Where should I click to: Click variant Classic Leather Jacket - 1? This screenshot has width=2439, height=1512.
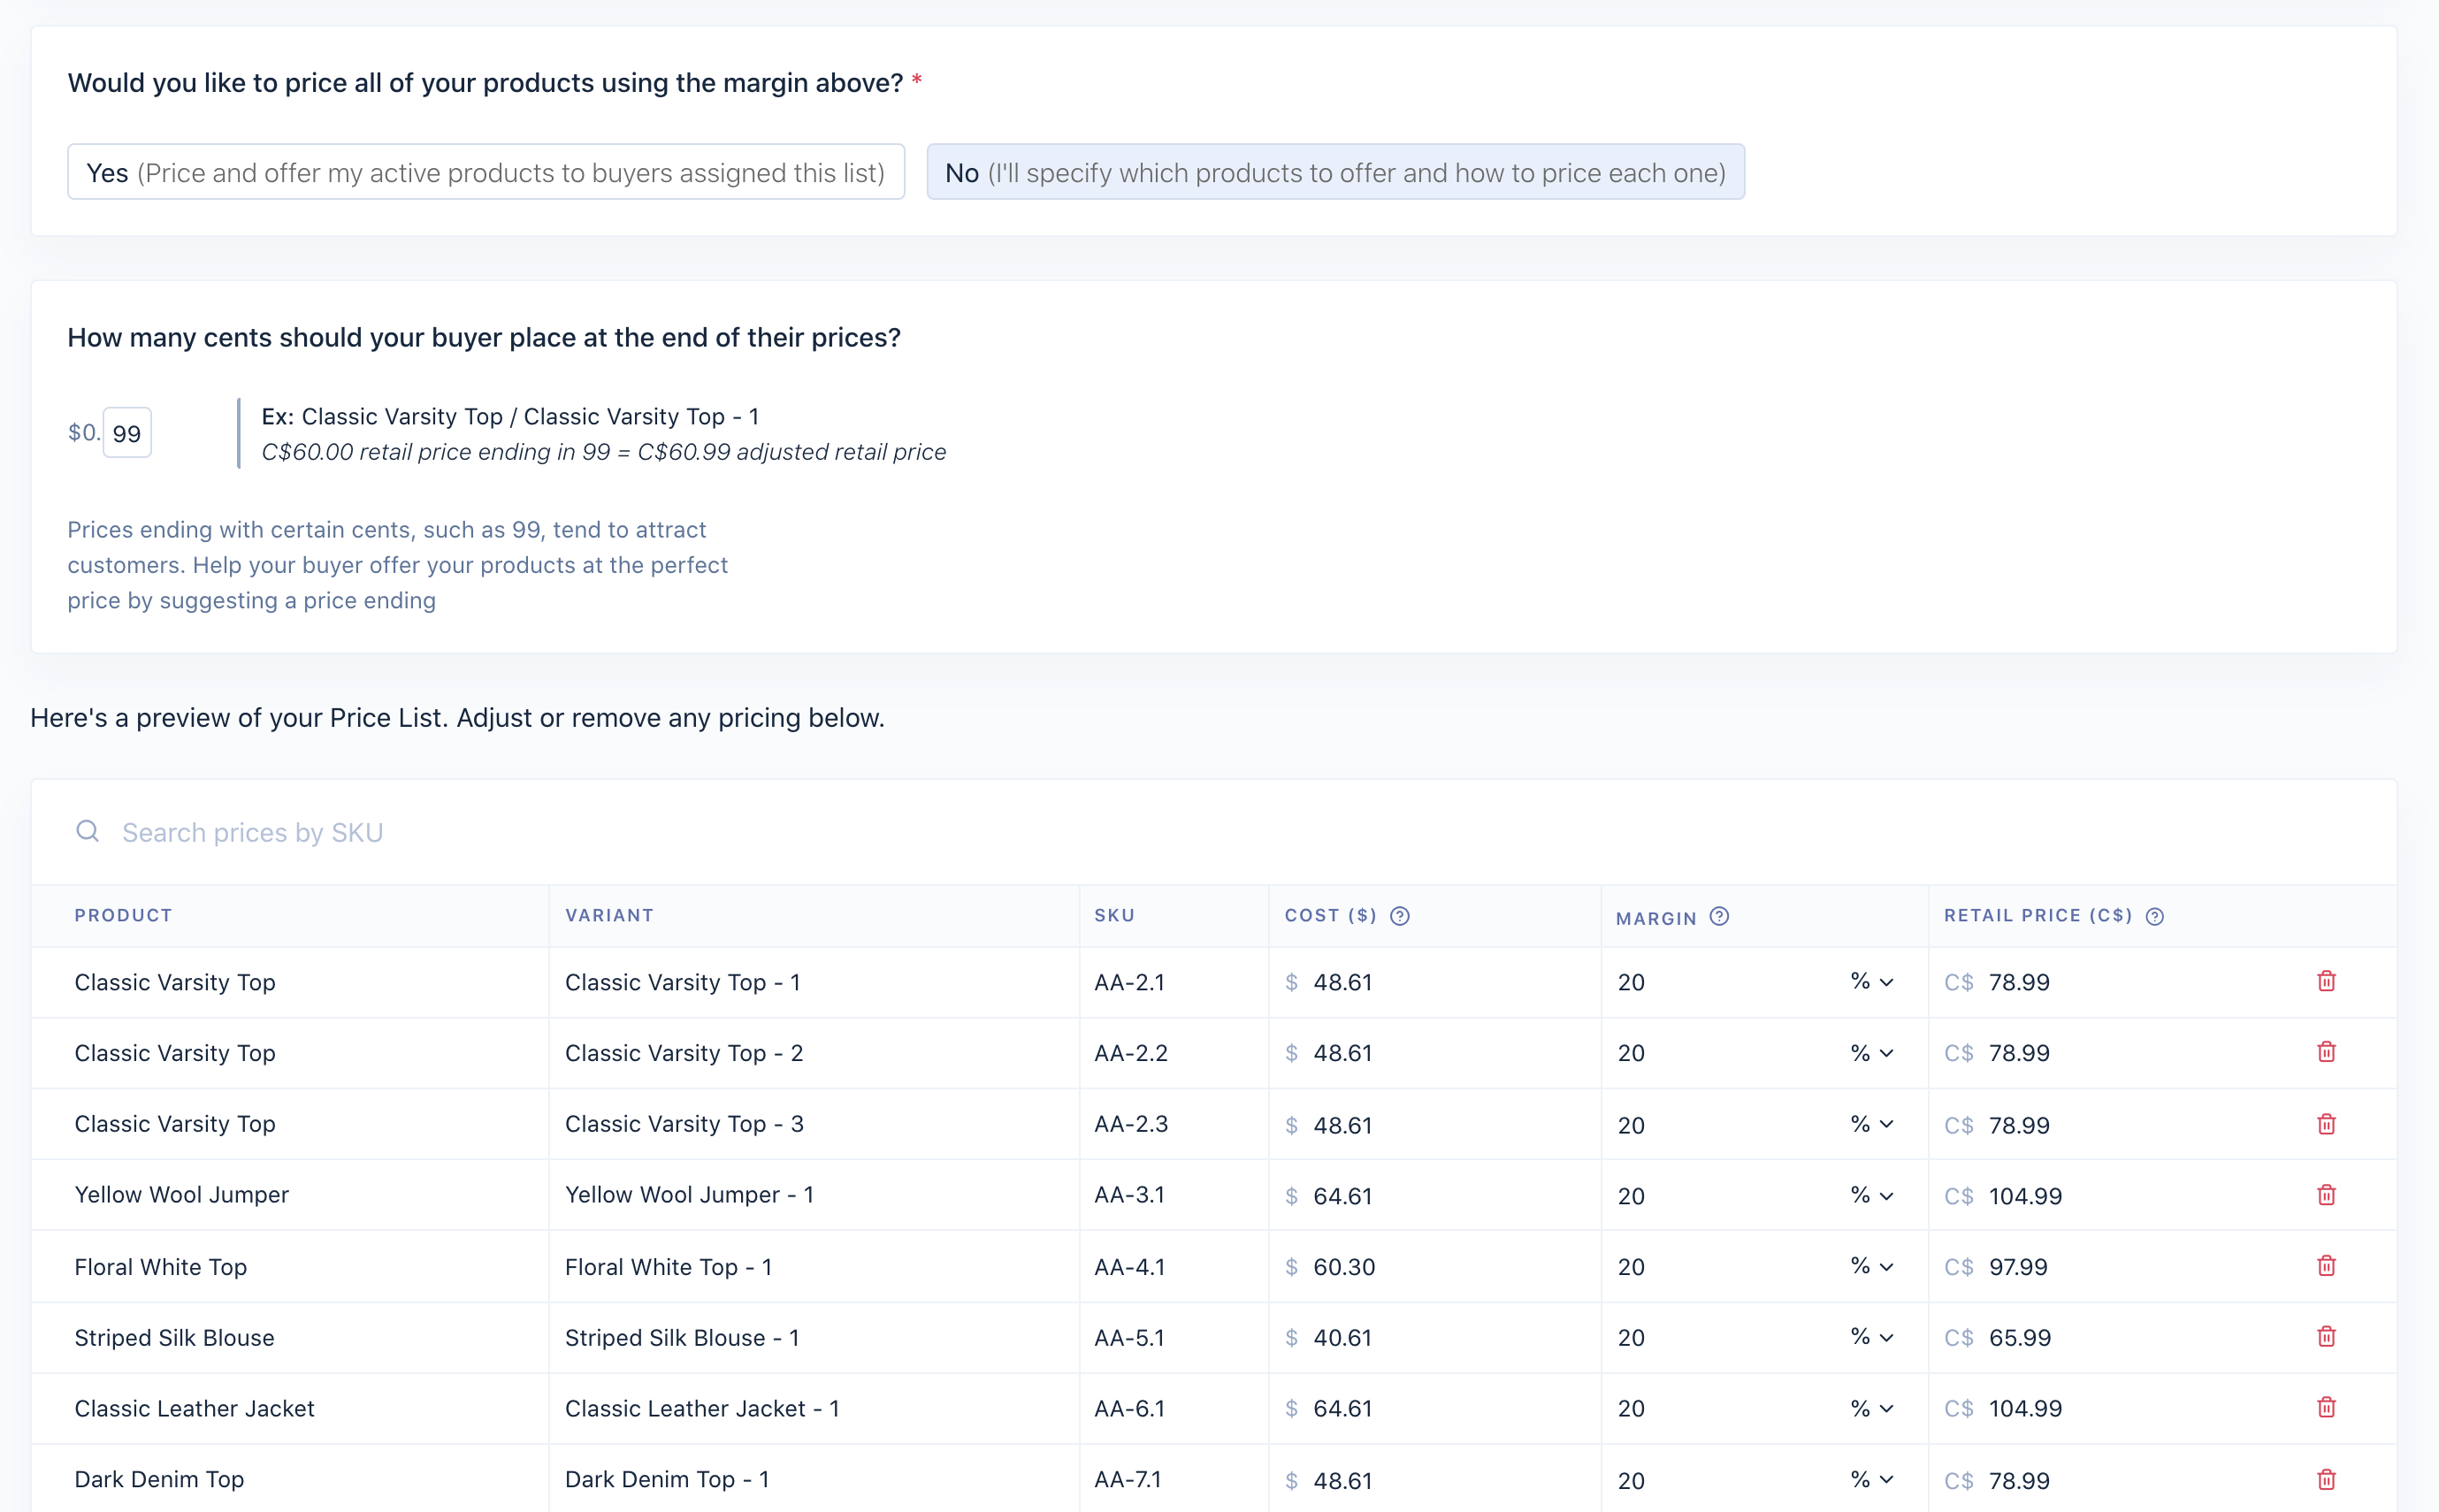point(702,1409)
